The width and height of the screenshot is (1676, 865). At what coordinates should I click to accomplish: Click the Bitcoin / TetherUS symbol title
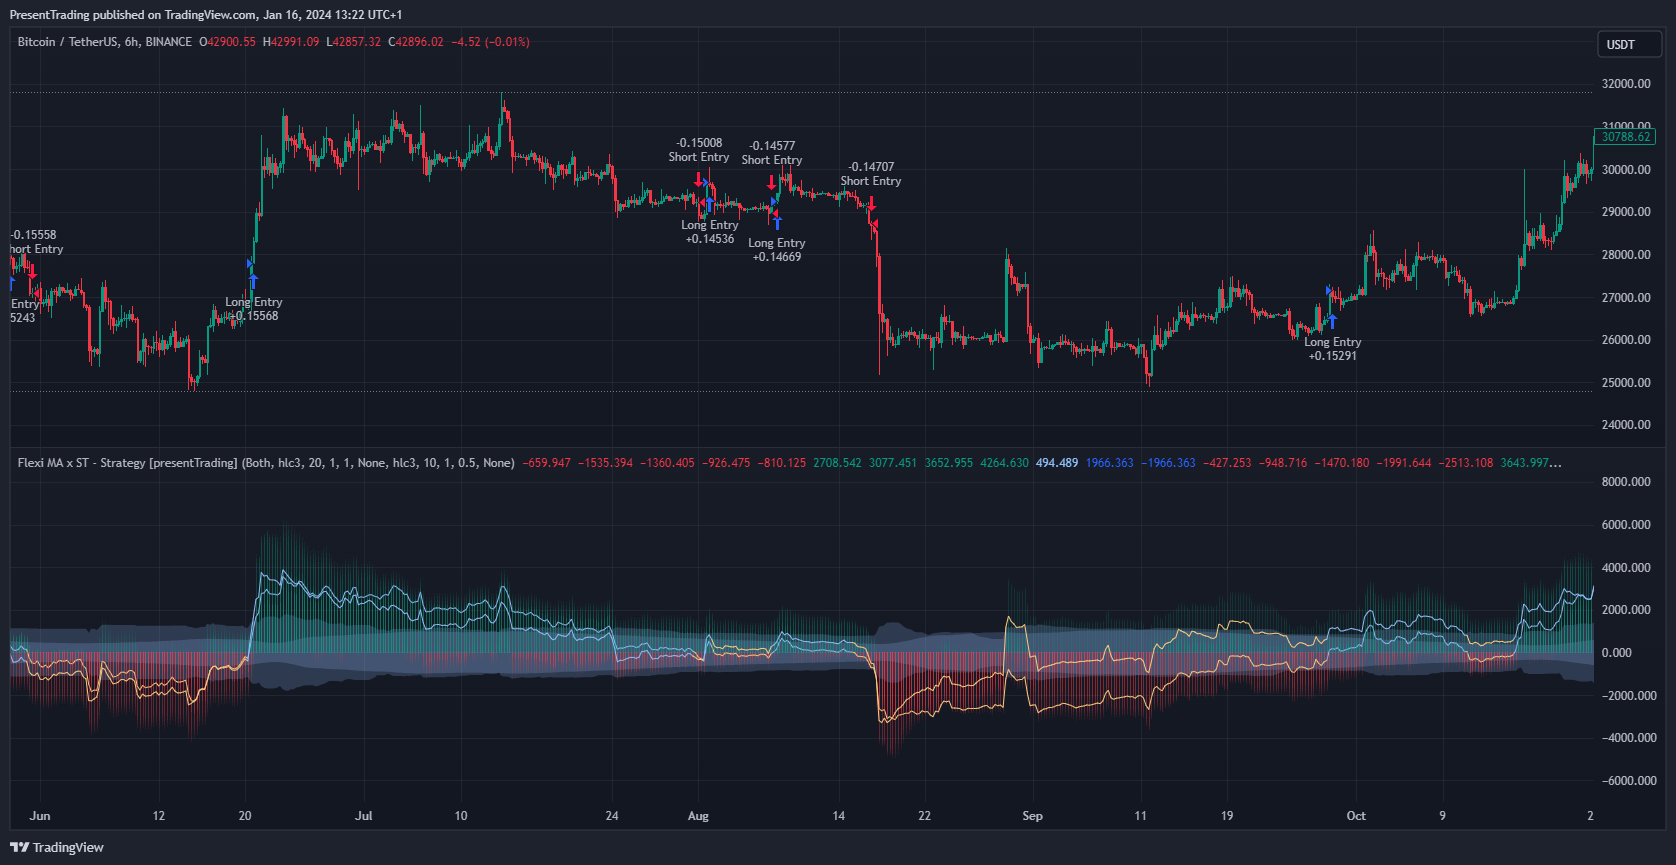pos(104,42)
